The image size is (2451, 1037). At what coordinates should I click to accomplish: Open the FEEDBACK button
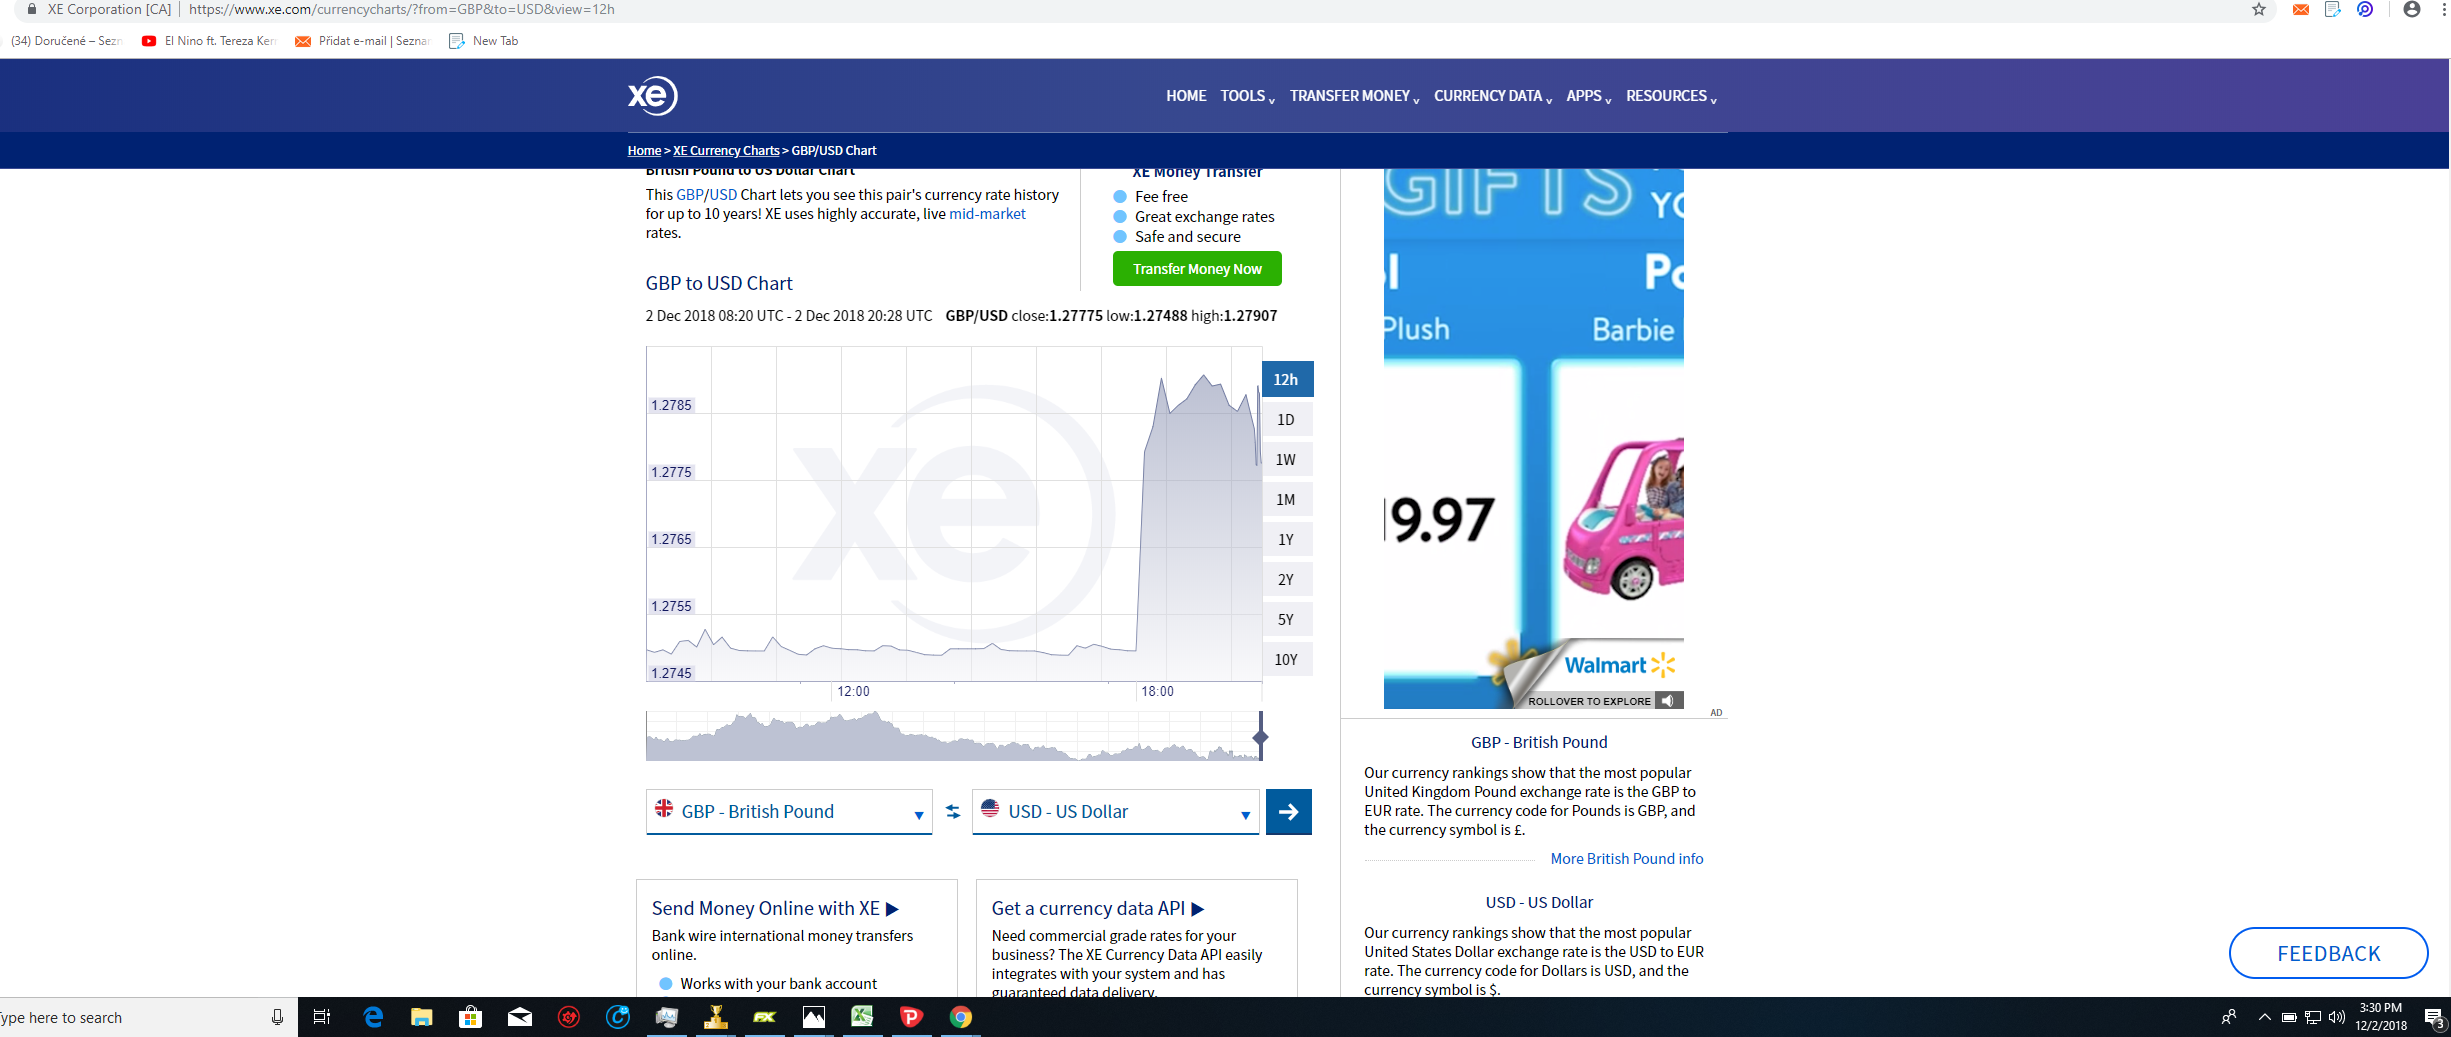click(2328, 953)
